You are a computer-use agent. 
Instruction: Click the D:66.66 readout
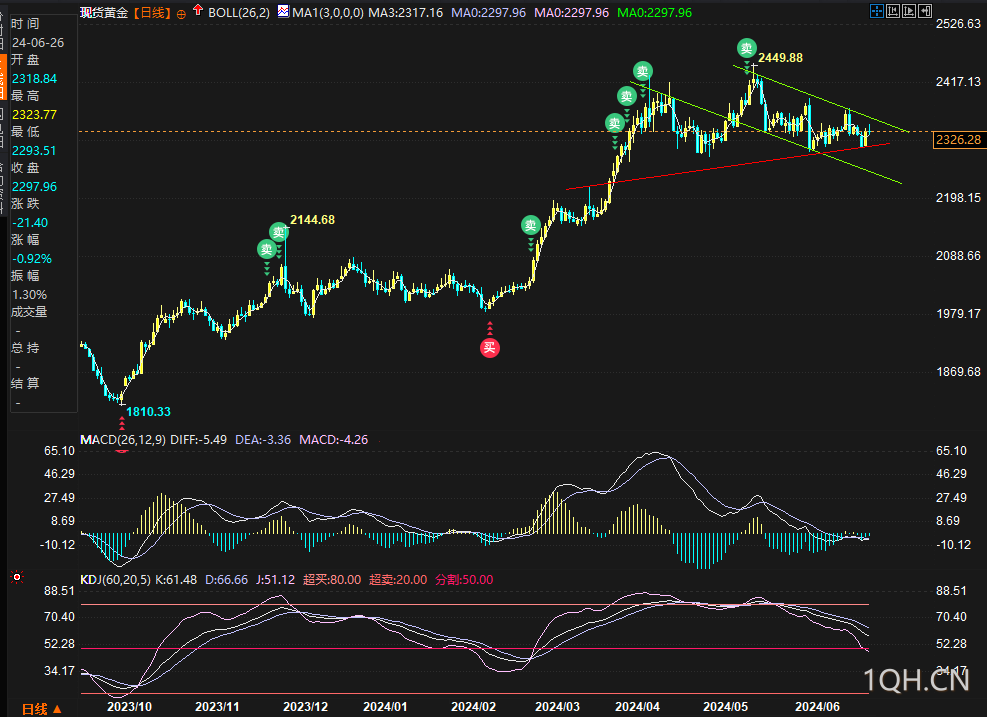pyautogui.click(x=227, y=579)
